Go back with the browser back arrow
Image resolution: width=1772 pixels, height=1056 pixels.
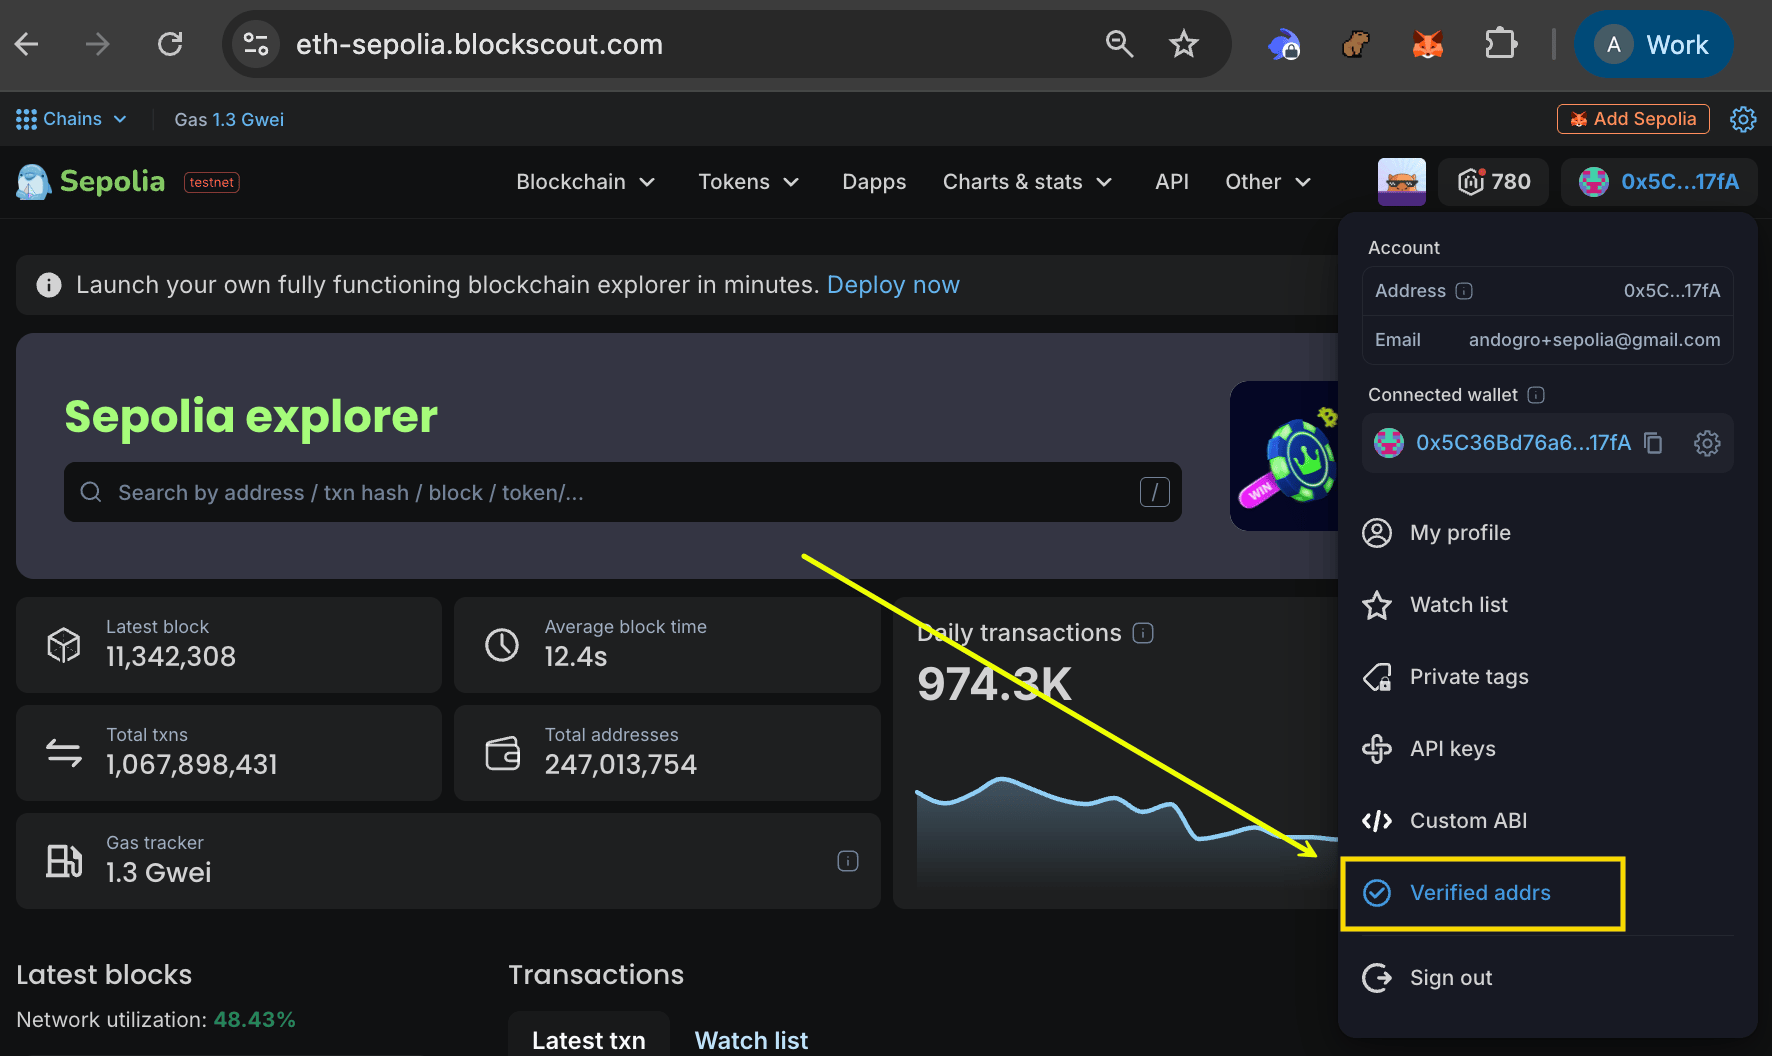coord(27,44)
